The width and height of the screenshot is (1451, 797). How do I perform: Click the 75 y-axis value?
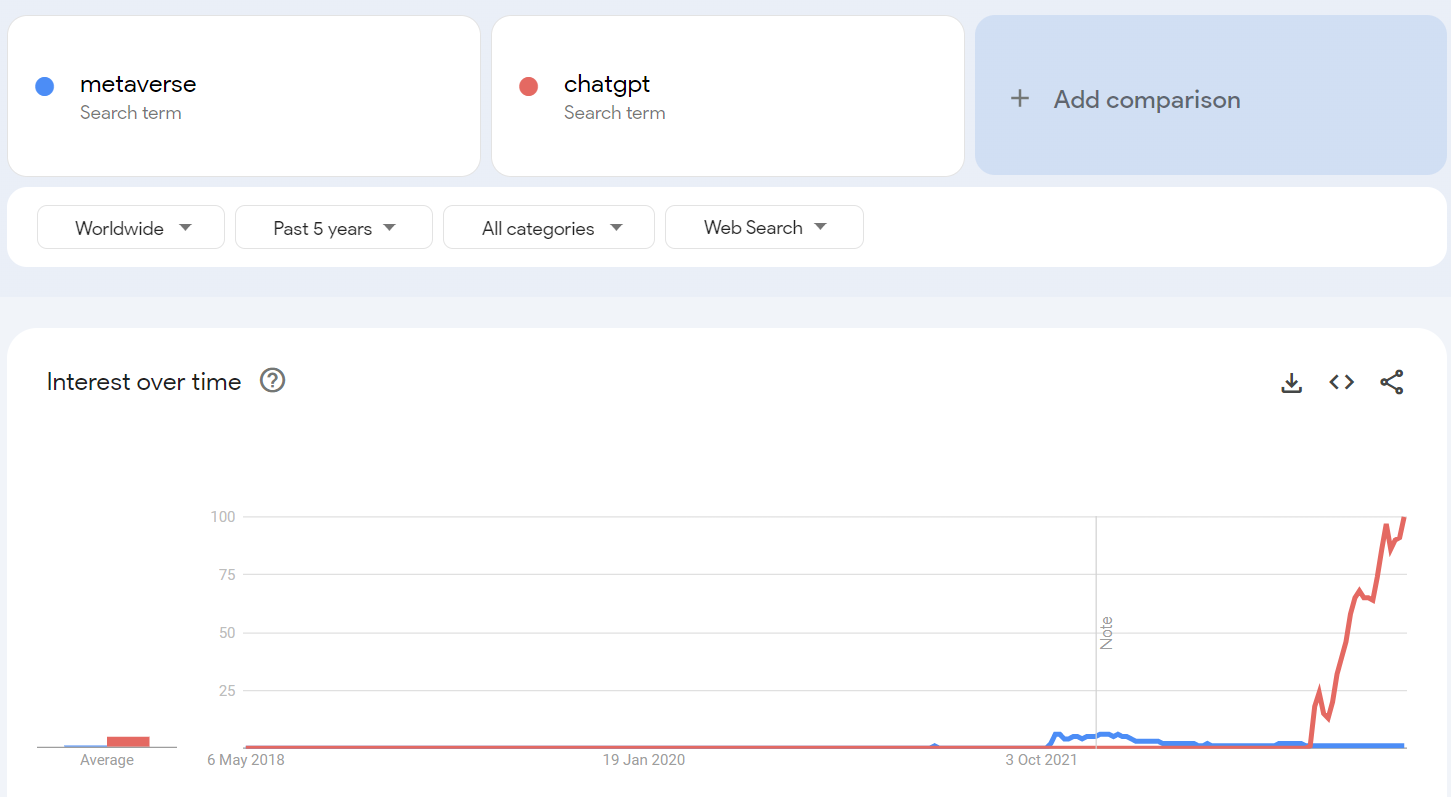226,575
